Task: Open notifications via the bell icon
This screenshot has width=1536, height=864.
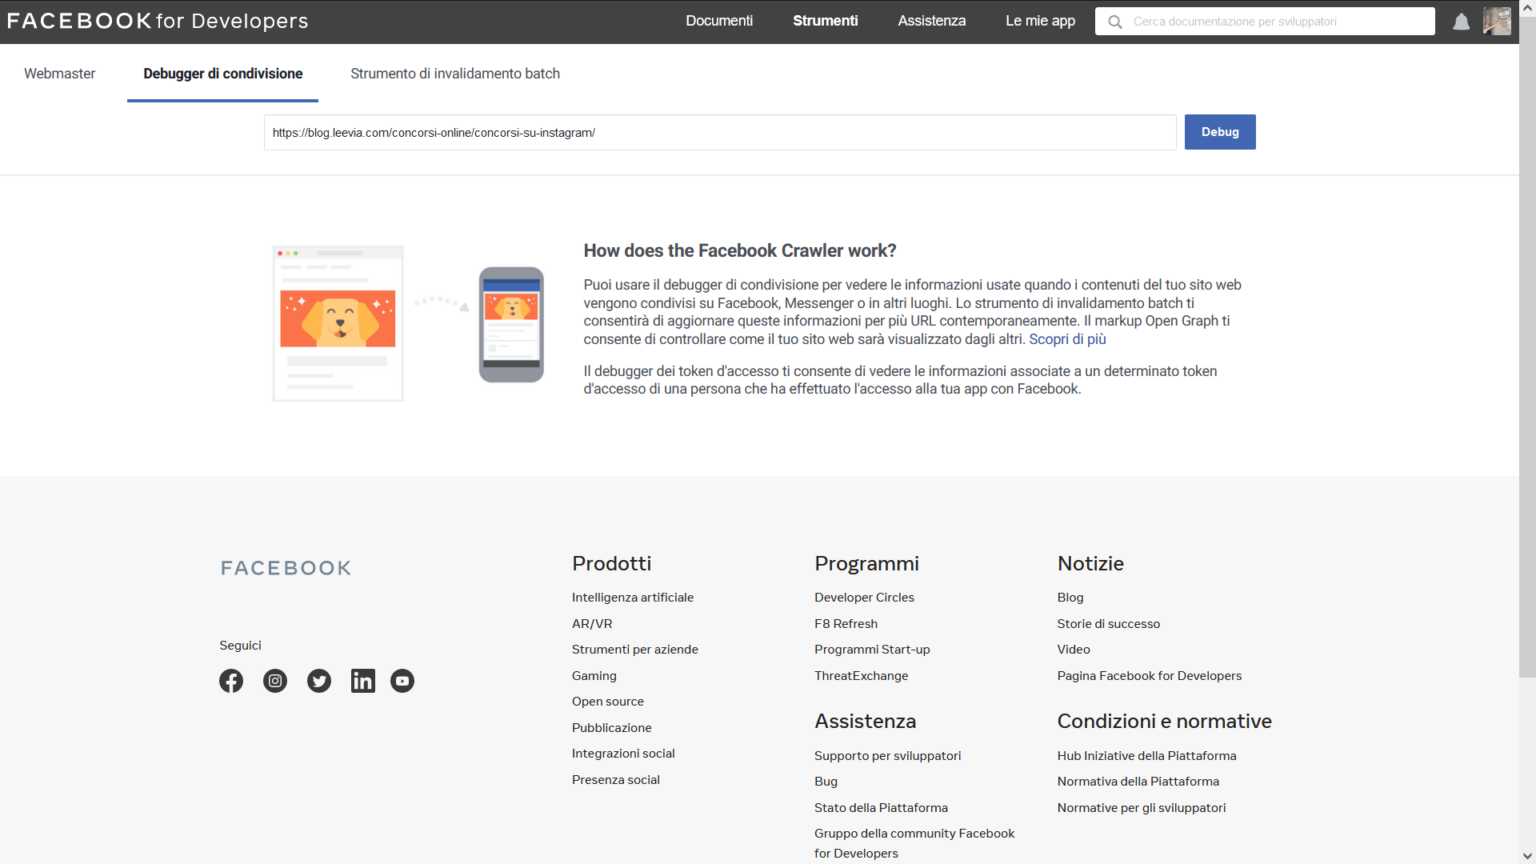Action: point(1461,20)
